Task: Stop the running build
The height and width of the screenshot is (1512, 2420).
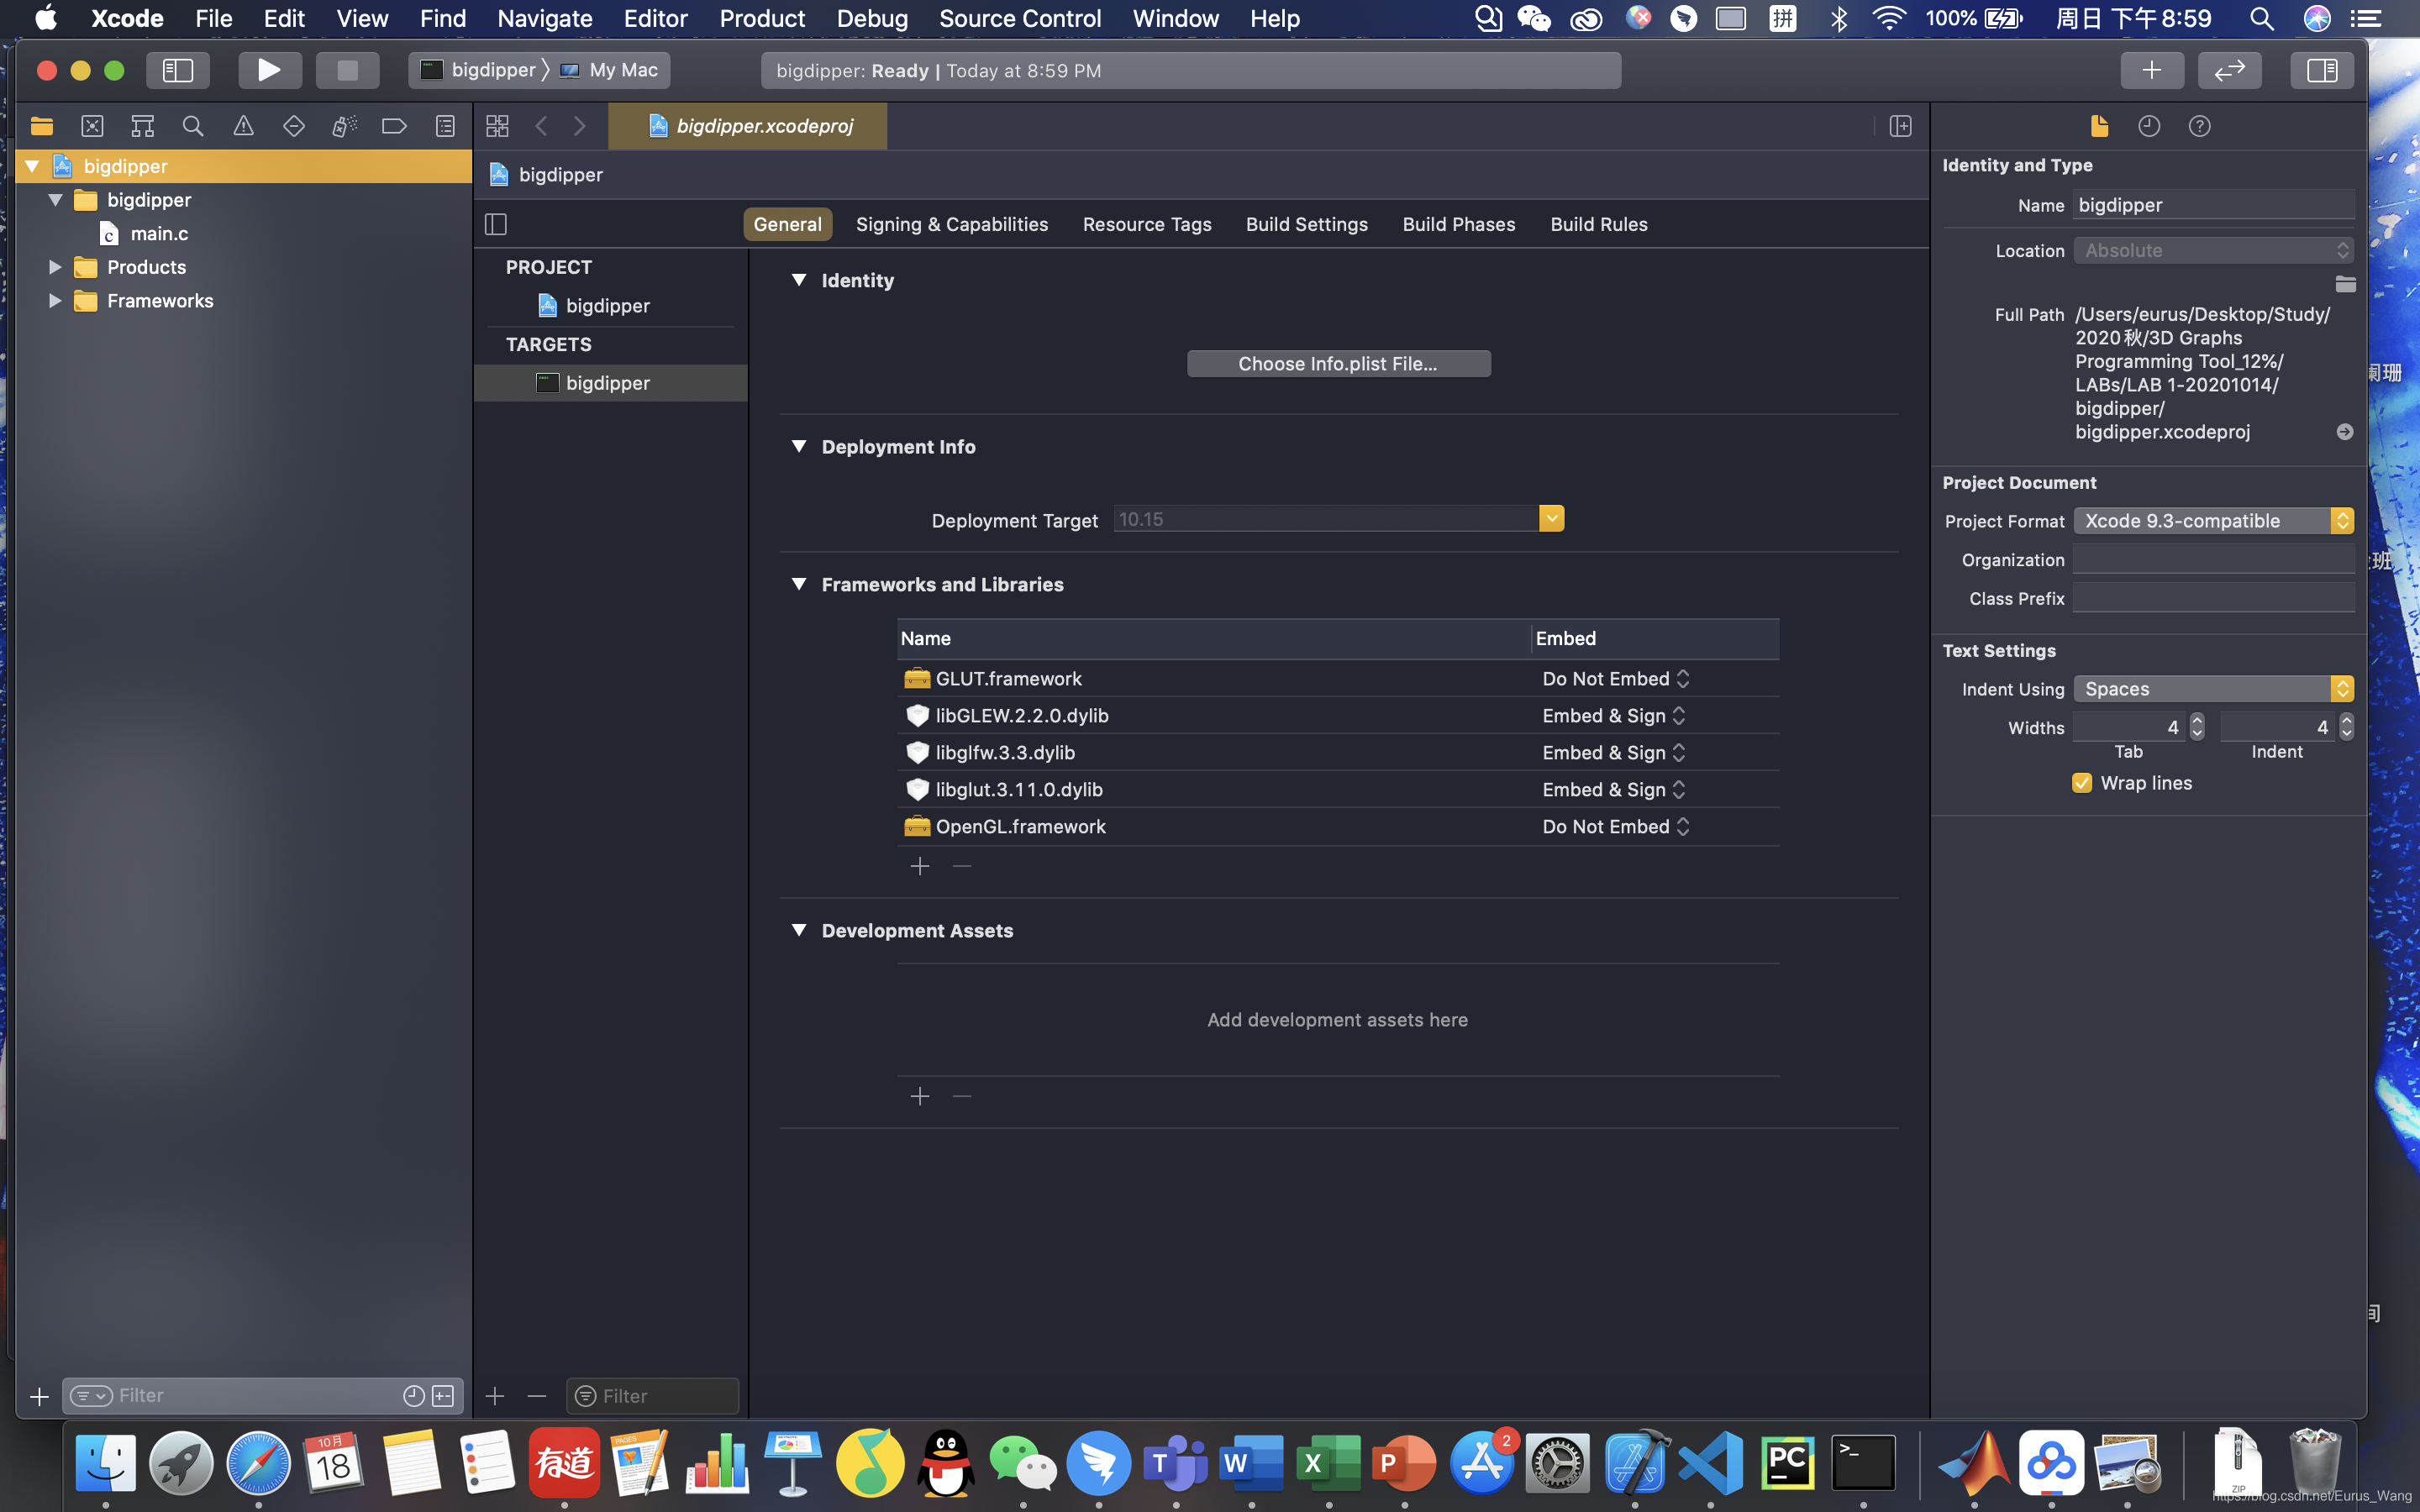Action: tap(347, 70)
